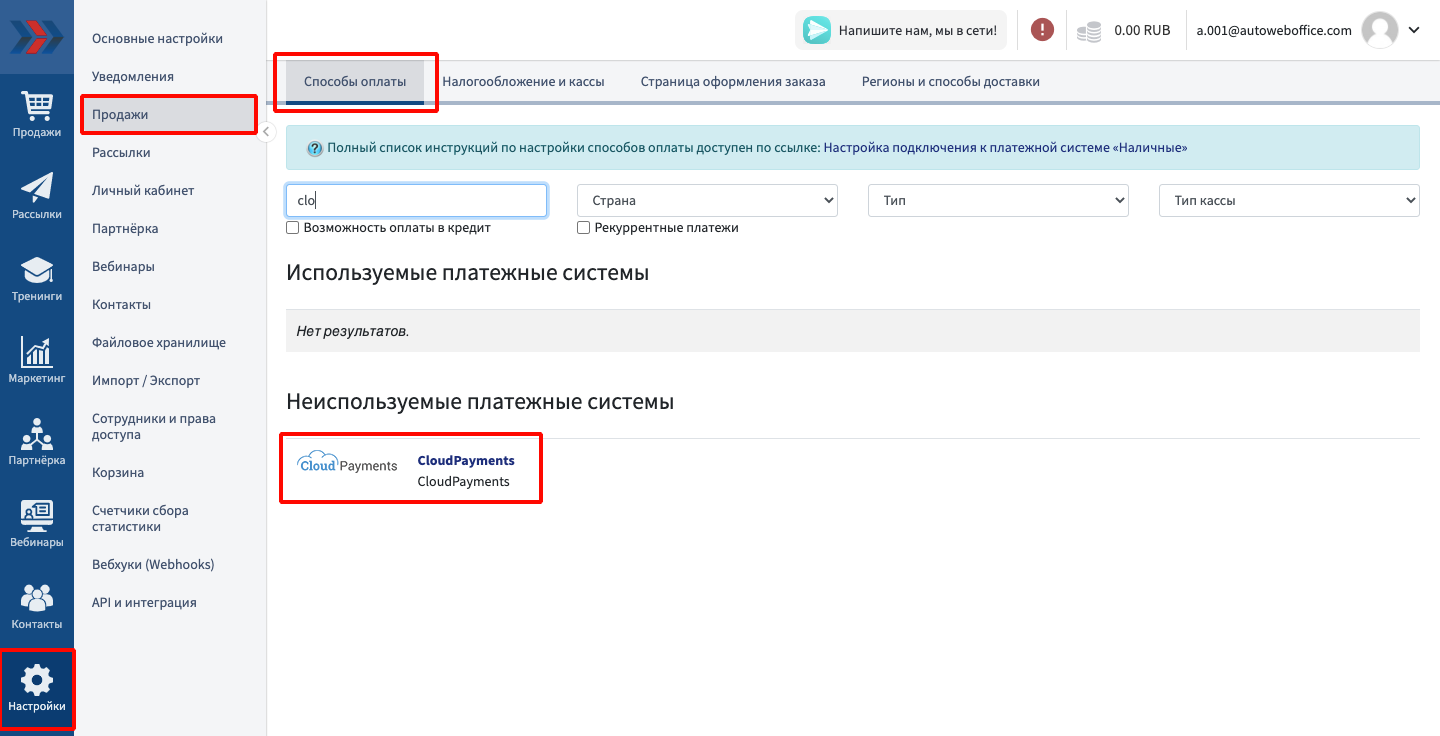Open user account menu chevron

coord(1414,30)
